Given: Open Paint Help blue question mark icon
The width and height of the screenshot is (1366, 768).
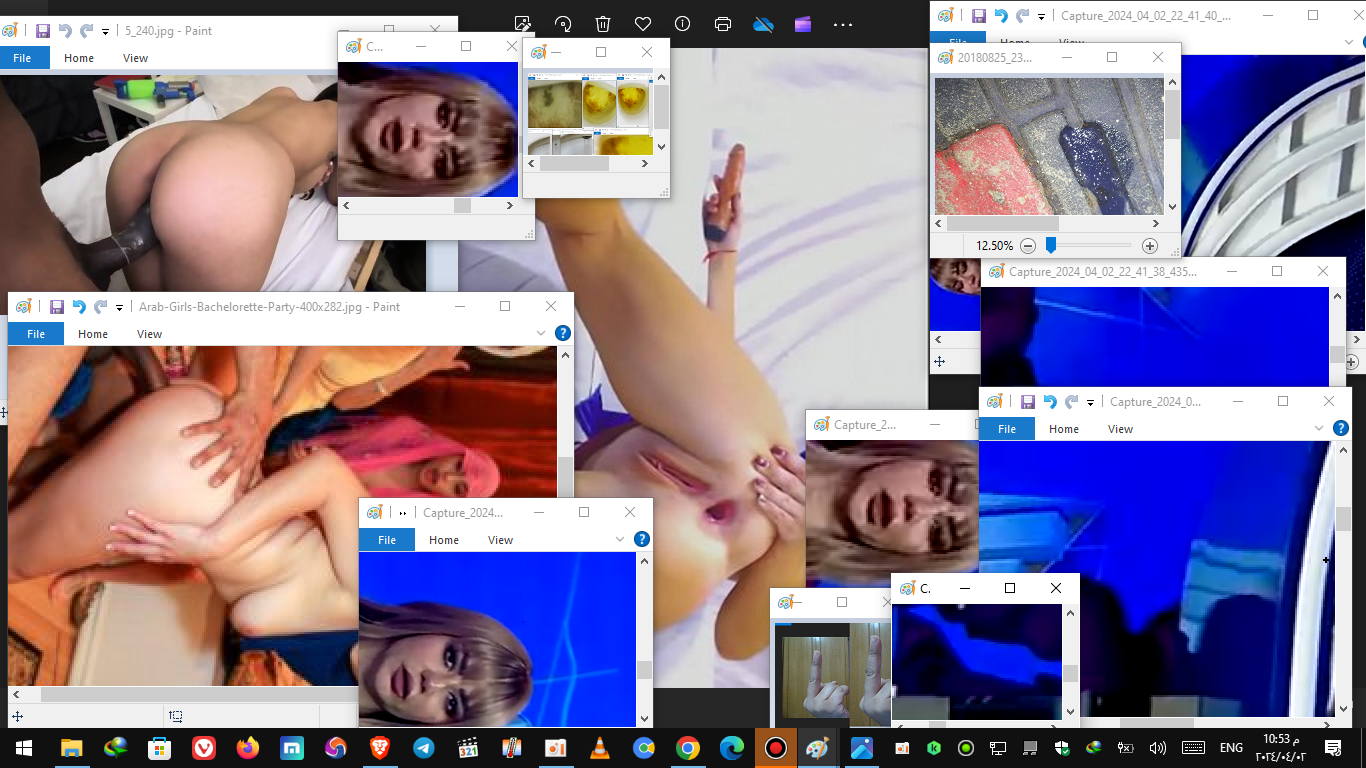Looking at the screenshot, I should (x=563, y=333).
